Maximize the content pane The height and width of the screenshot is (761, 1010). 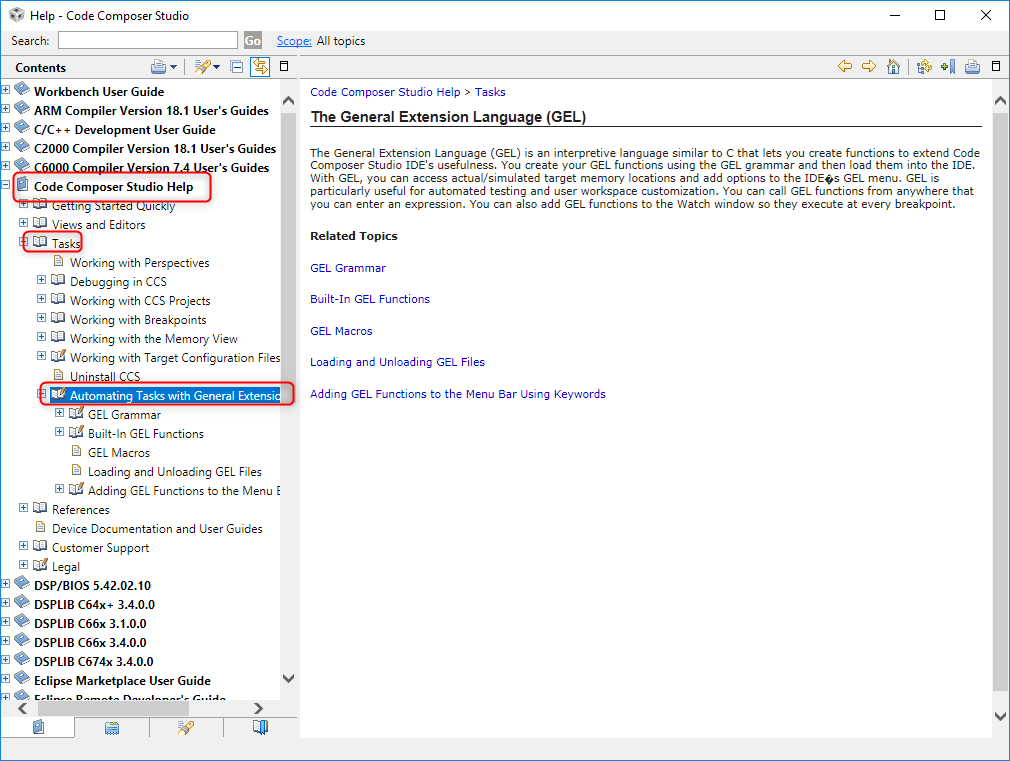(995, 66)
